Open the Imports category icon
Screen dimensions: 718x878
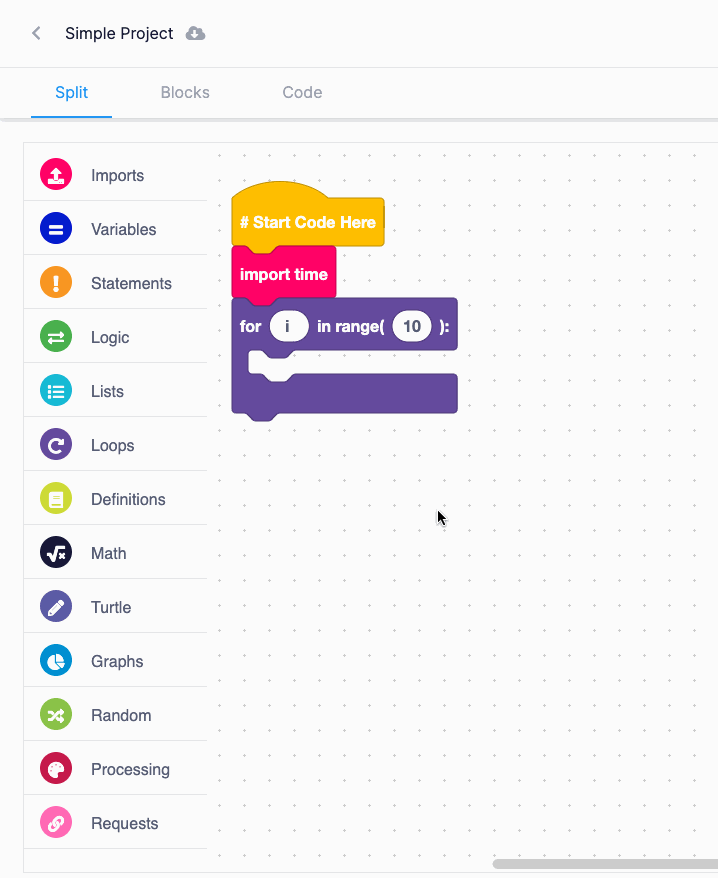(56, 175)
